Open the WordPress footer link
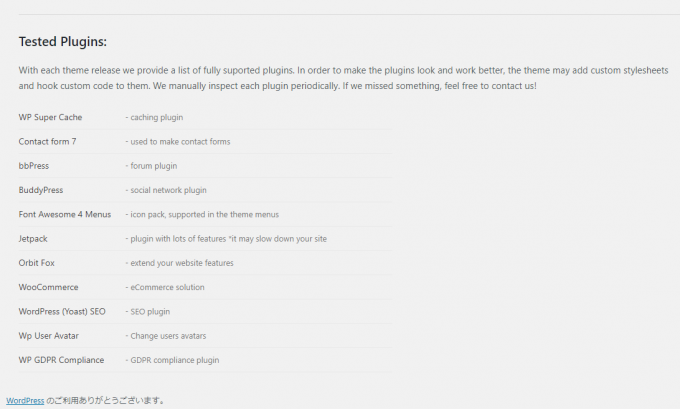Viewport: 680px width, 409px height. pos(25,401)
